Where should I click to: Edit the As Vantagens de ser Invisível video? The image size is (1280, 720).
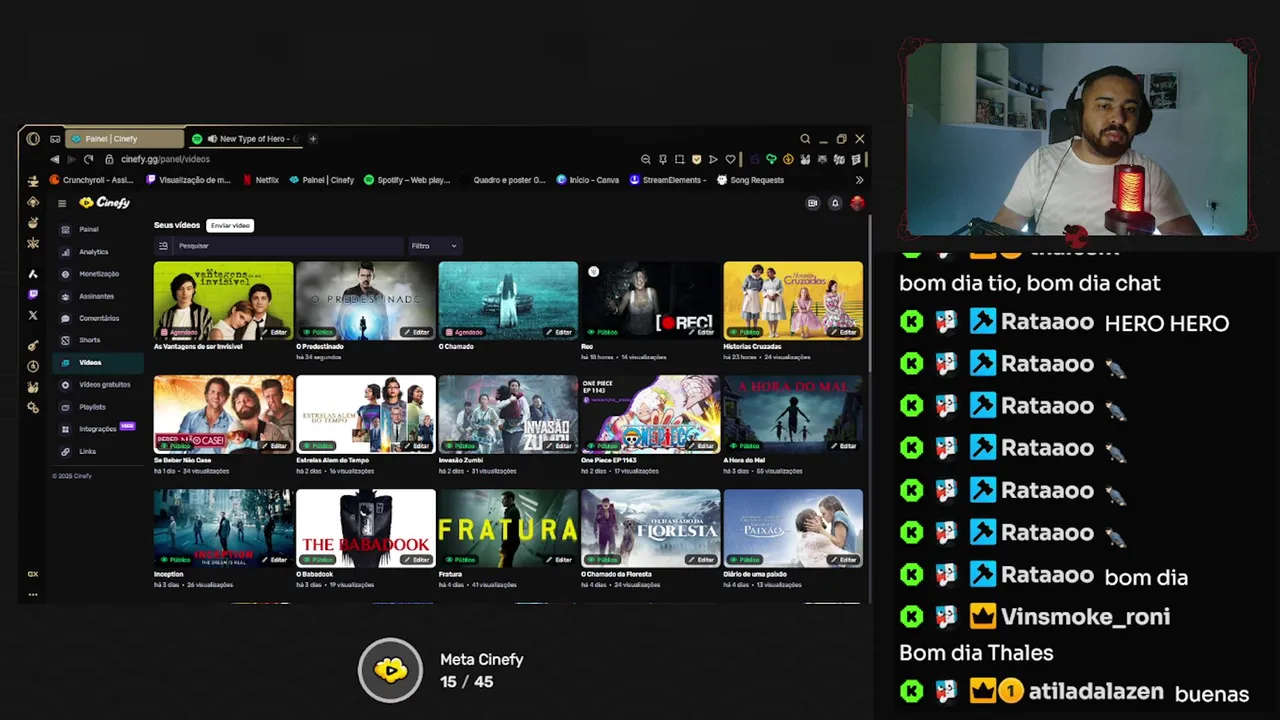tap(274, 332)
